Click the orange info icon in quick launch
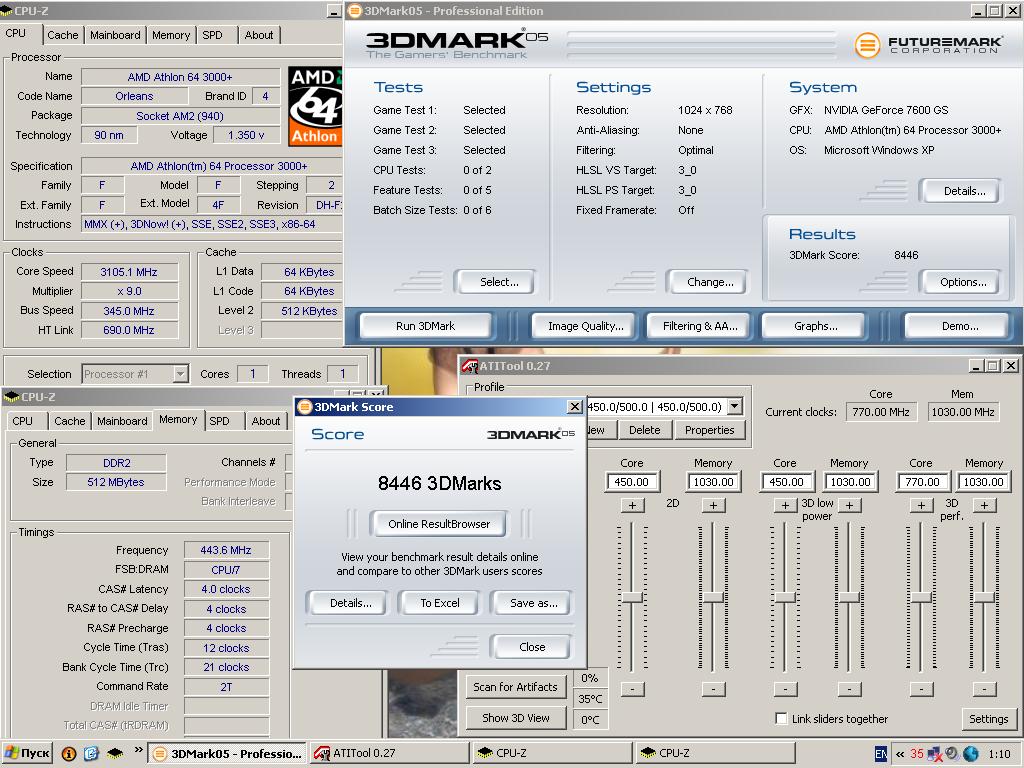 coord(69,753)
